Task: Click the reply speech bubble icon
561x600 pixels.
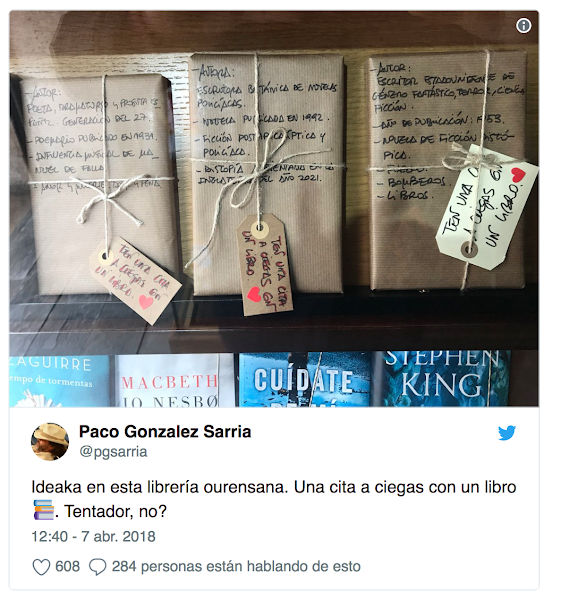Action: tap(97, 567)
